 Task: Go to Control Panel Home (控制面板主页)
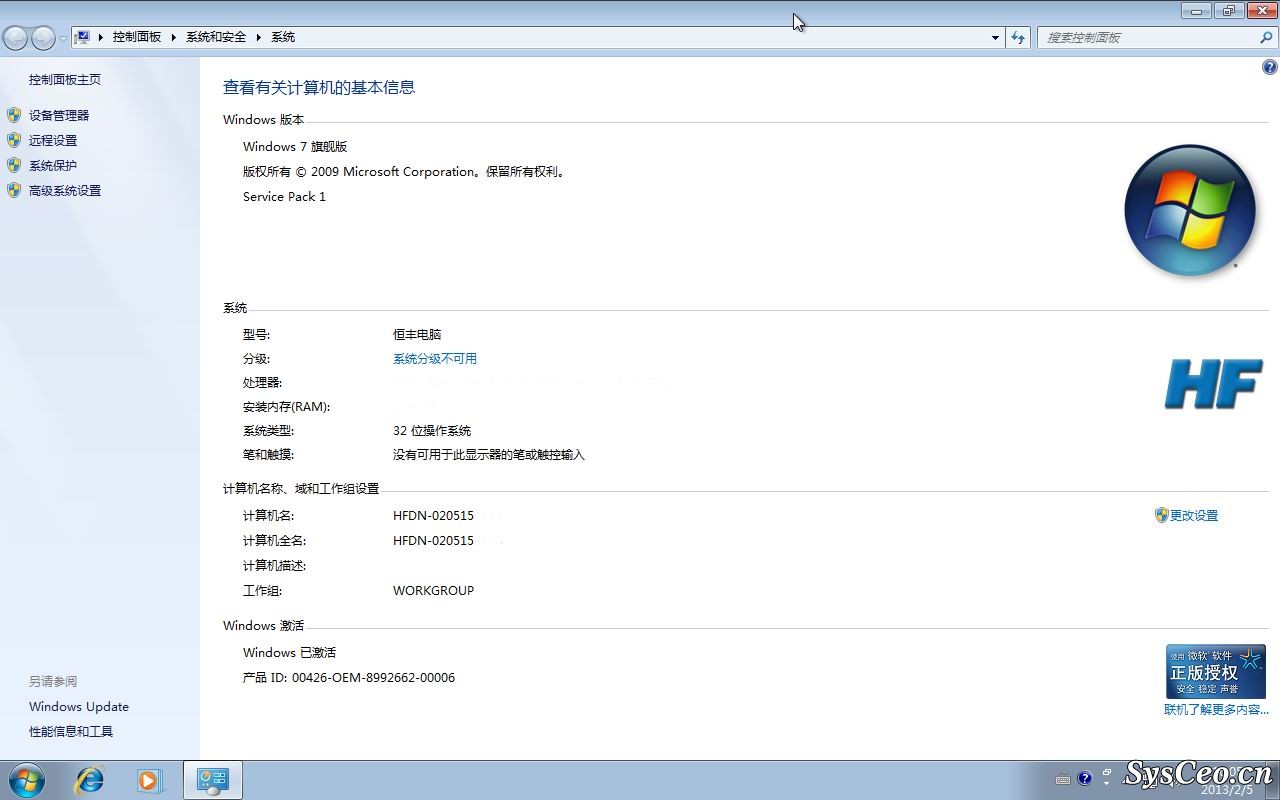[65, 80]
